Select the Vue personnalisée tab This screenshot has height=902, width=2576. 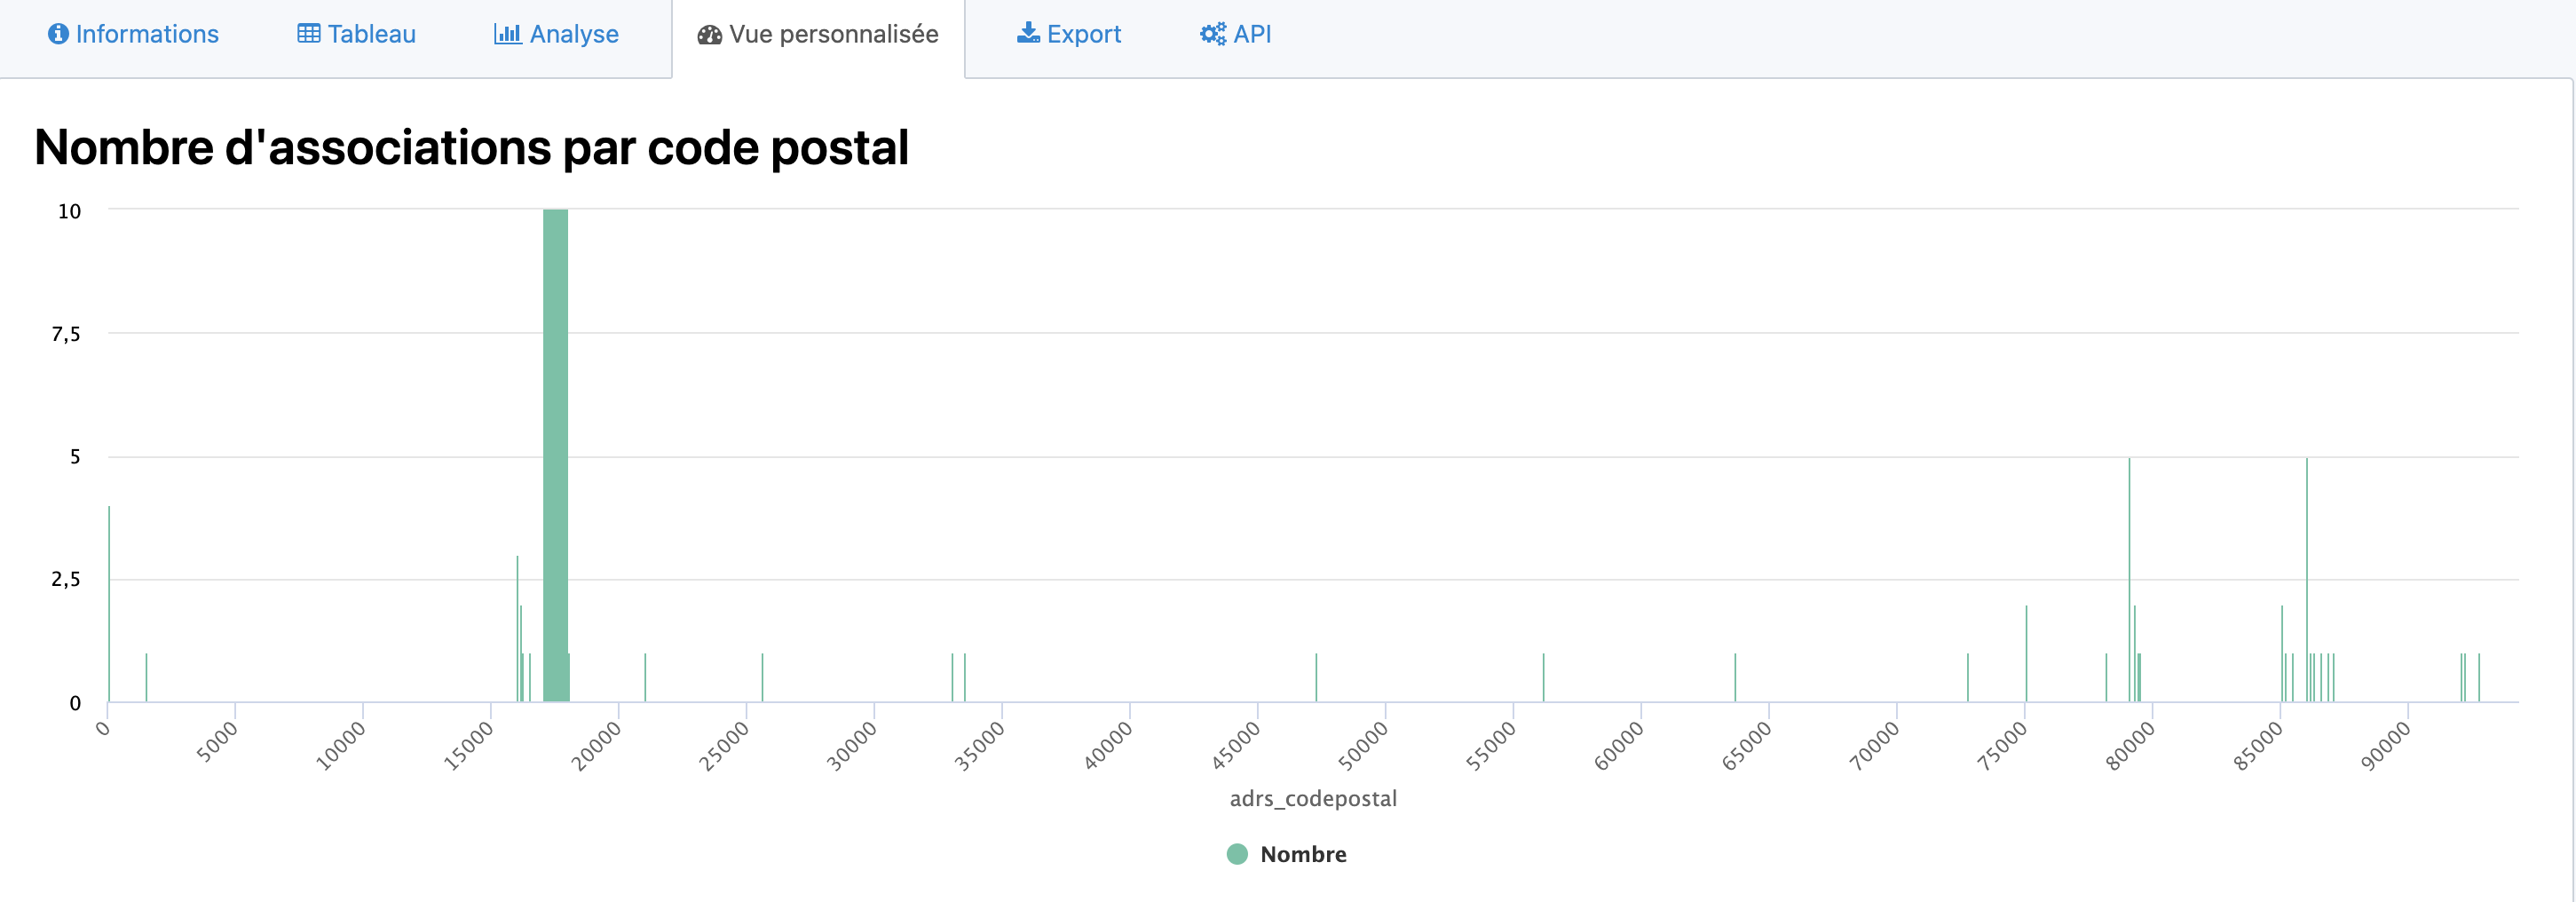click(833, 34)
